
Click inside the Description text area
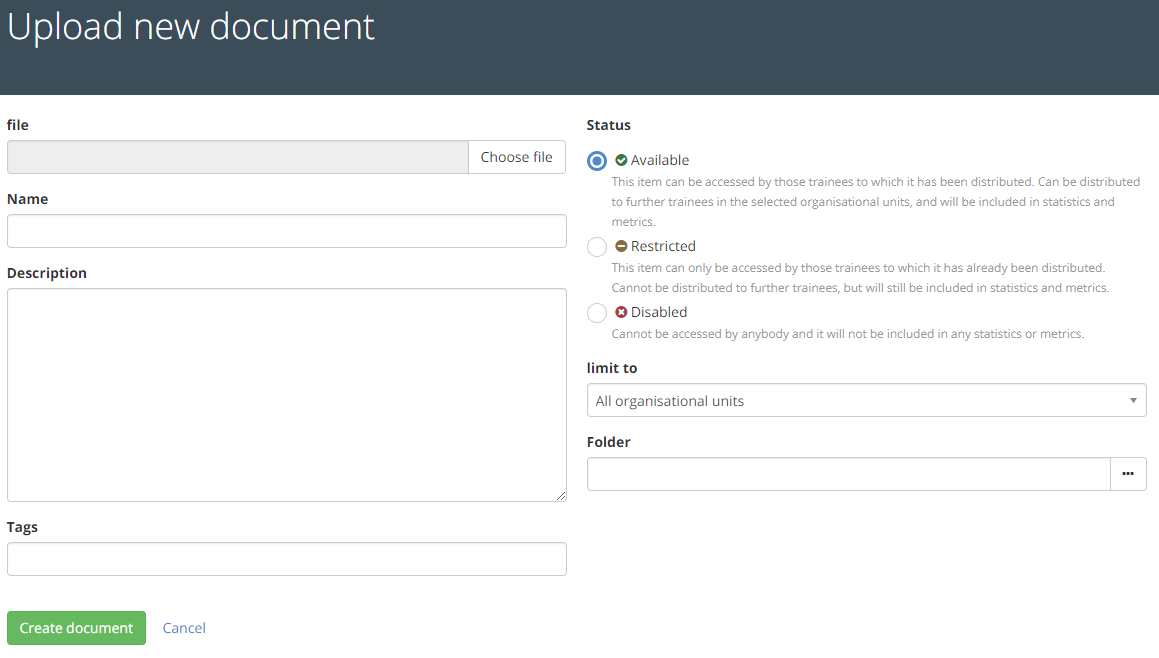pos(286,394)
